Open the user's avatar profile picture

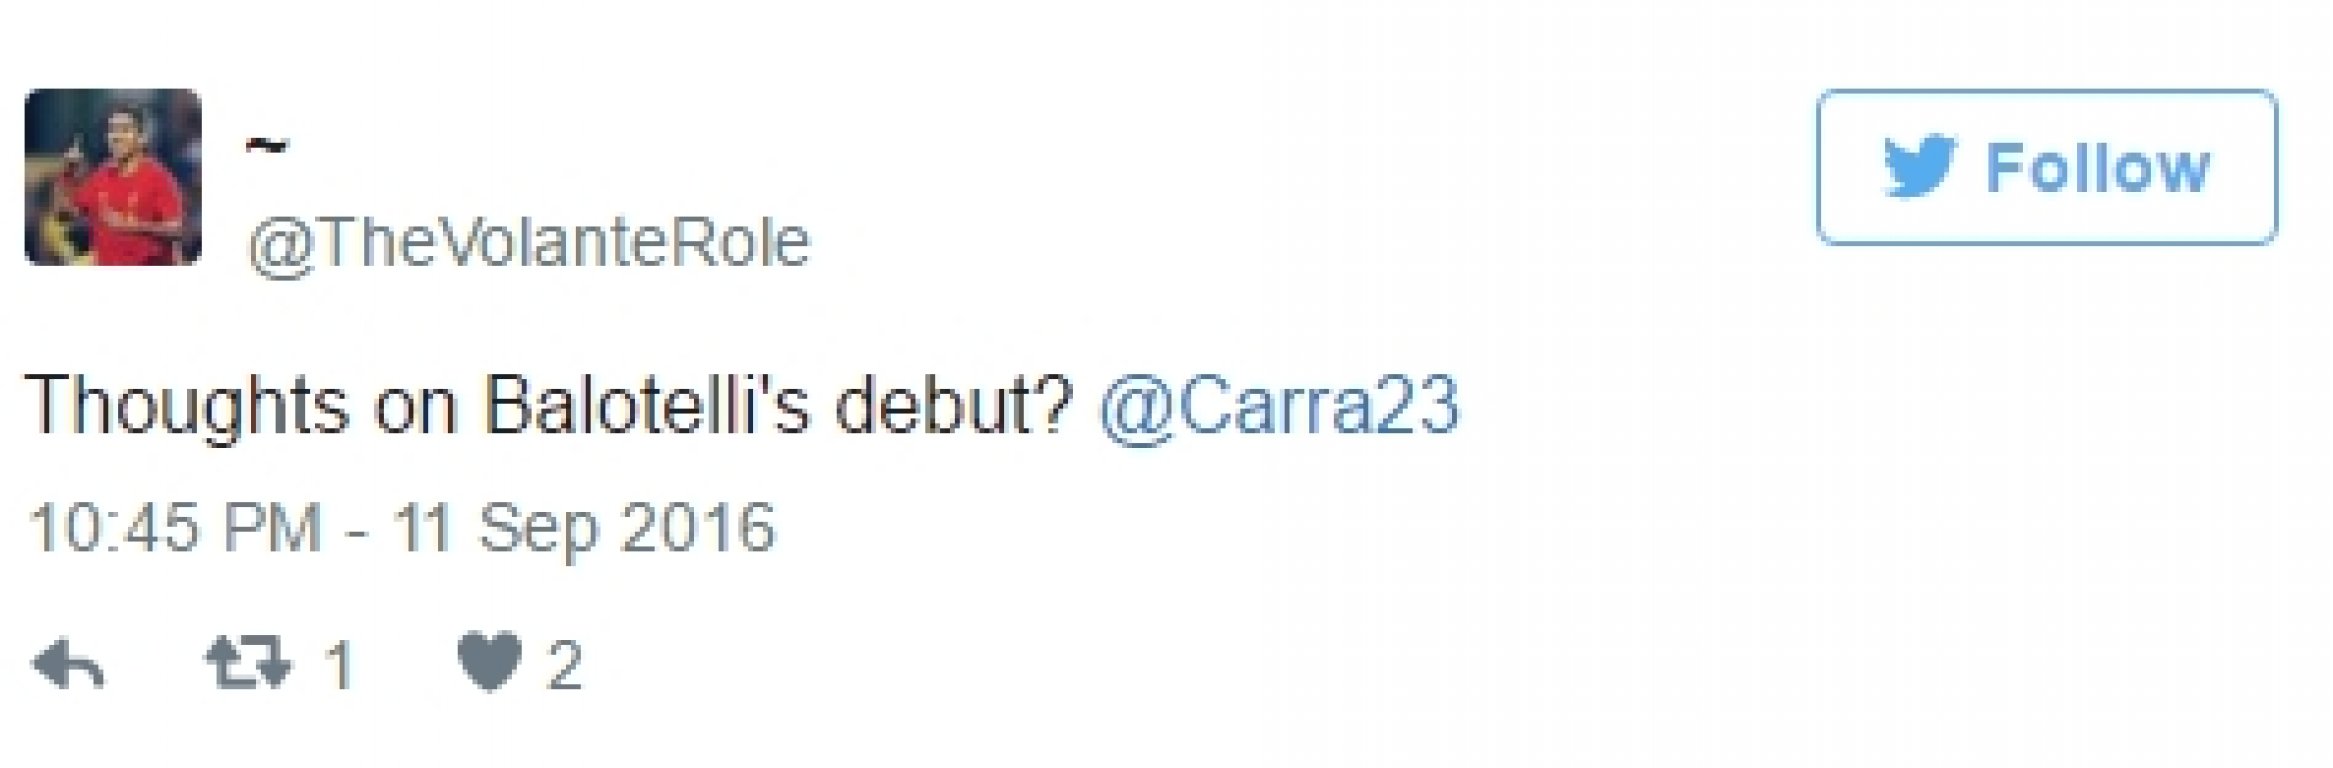[x=113, y=177]
